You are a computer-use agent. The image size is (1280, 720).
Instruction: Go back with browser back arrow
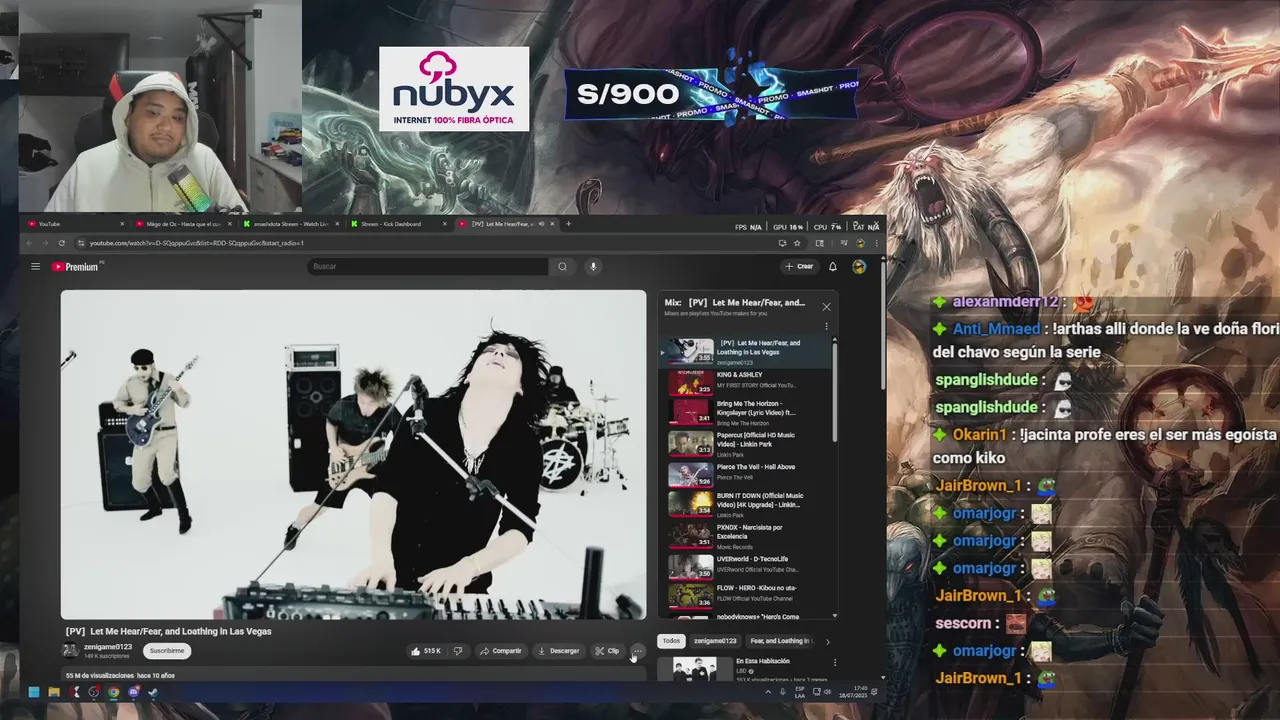point(29,243)
